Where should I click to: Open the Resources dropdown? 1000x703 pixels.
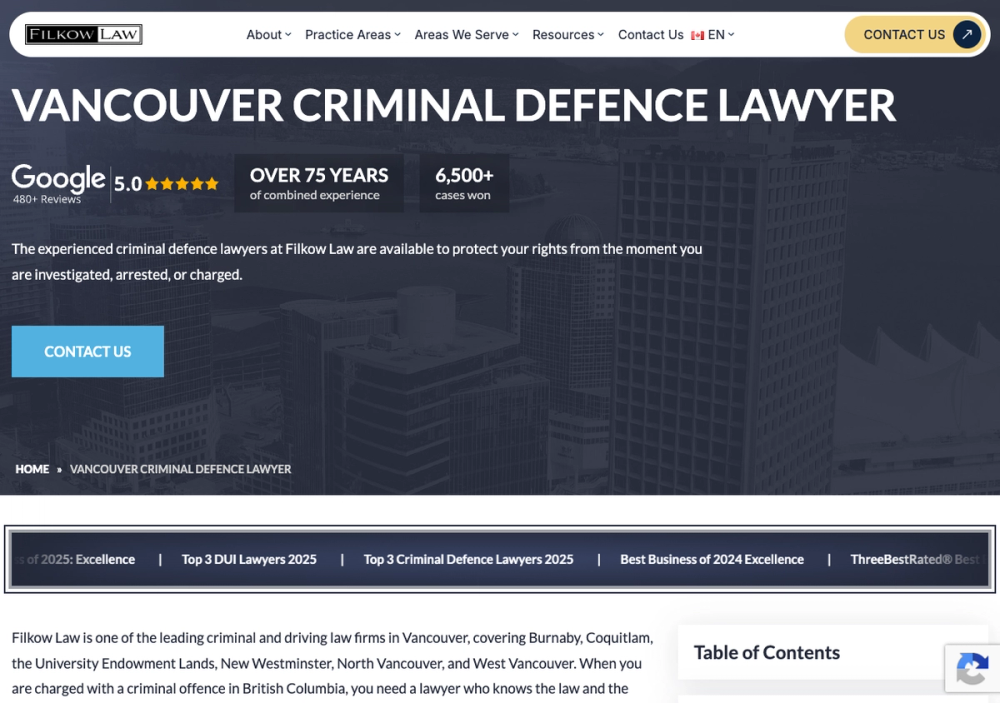tap(568, 35)
